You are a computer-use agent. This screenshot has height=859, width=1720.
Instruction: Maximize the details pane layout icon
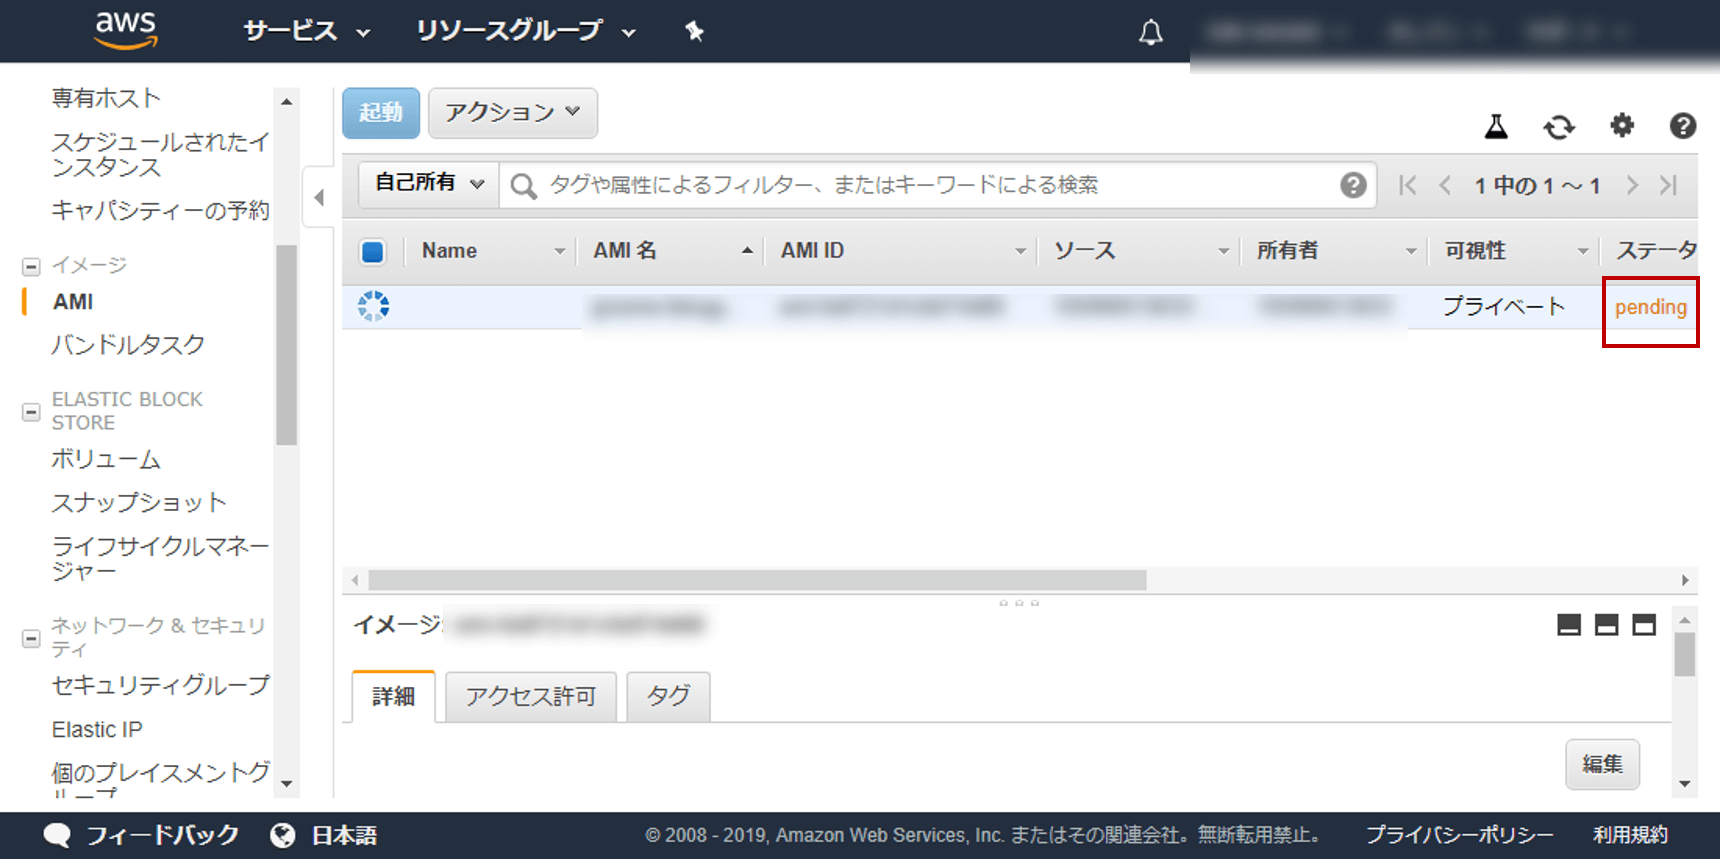pyautogui.click(x=1644, y=625)
